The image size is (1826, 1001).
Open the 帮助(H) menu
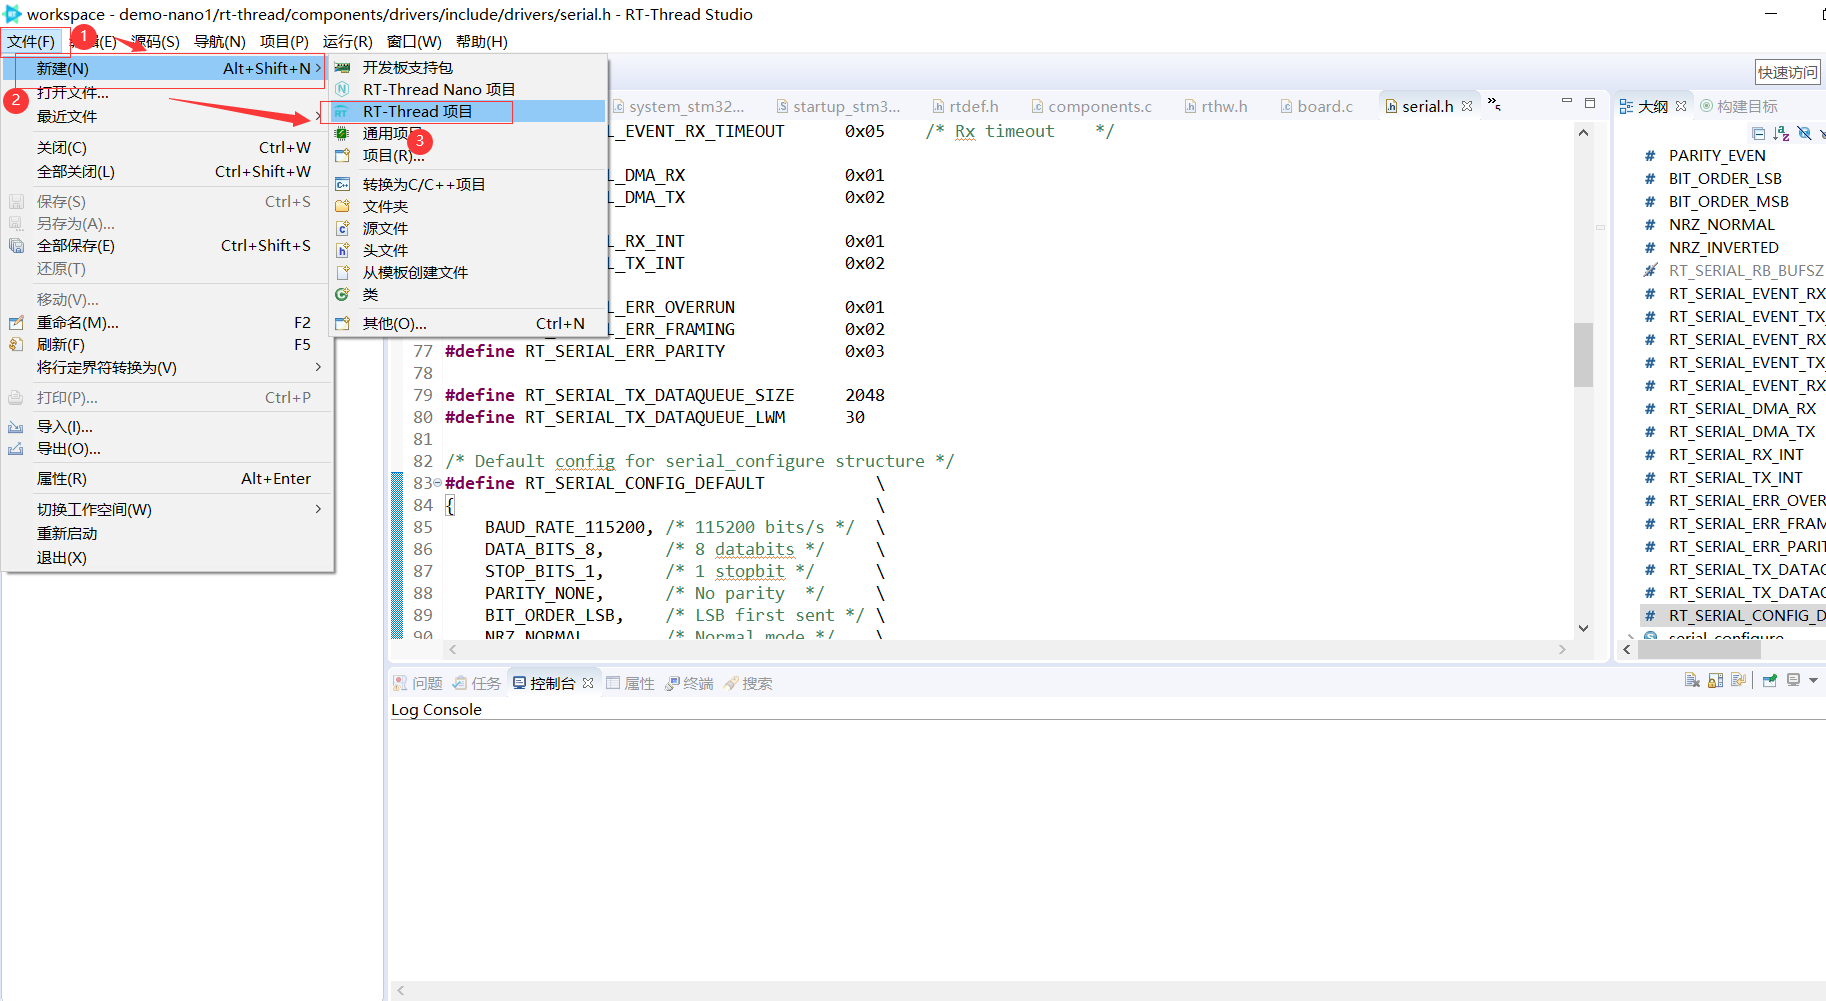point(481,41)
